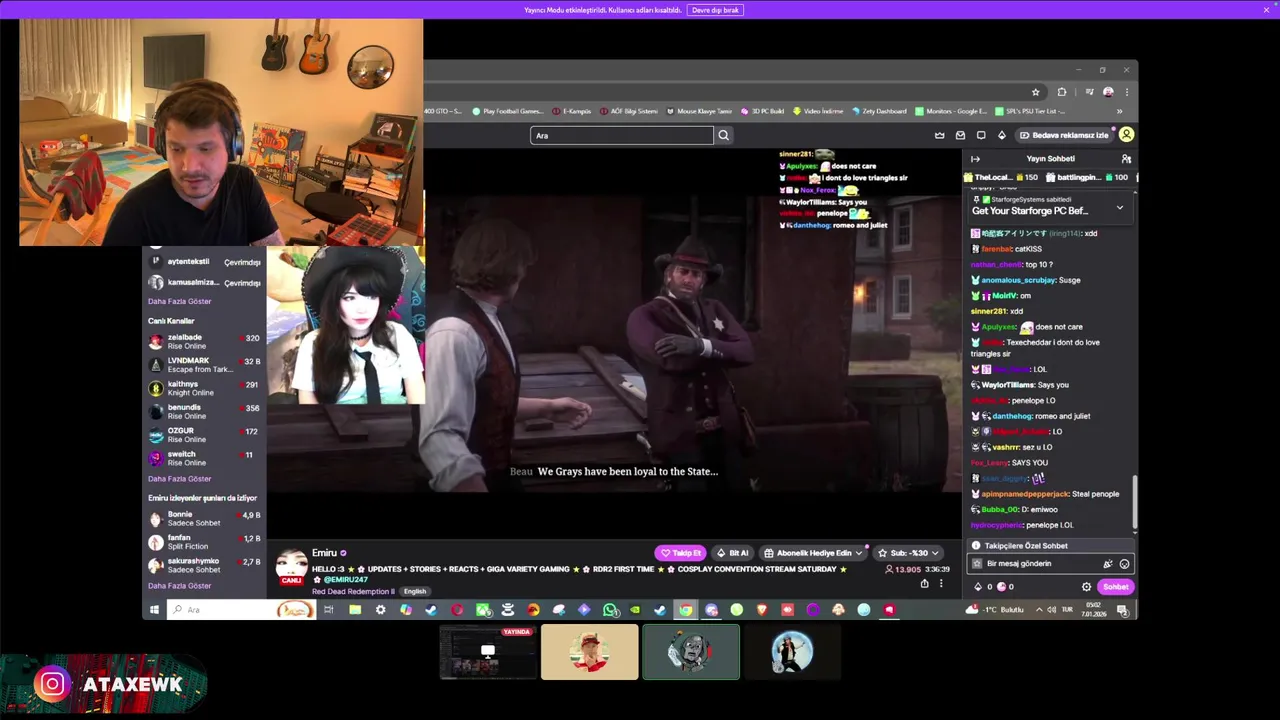Screen dimensions: 1280x720
Task: Open the emote picker in chat input
Action: pyautogui.click(x=1124, y=564)
